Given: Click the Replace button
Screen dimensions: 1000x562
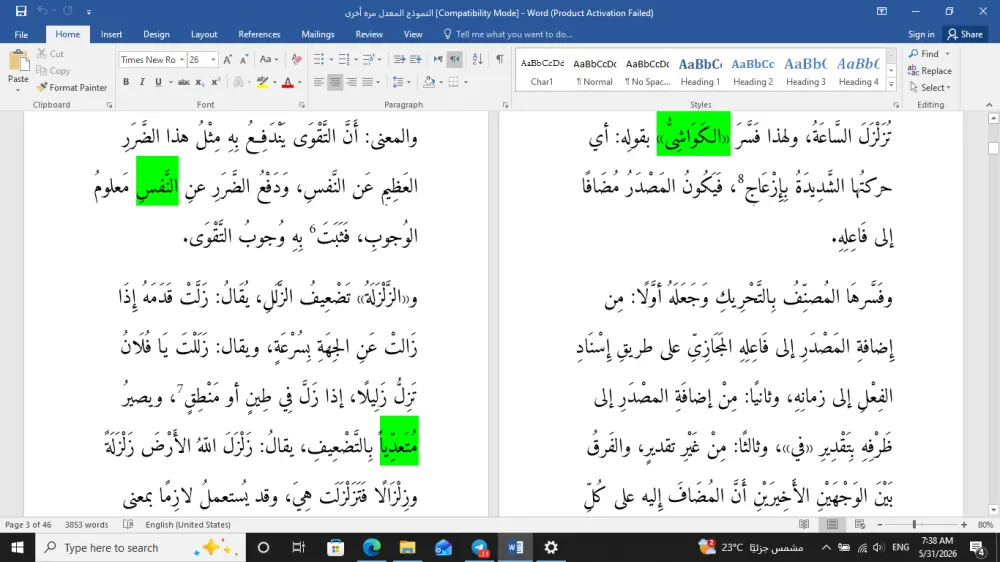Looking at the screenshot, I should pyautogui.click(x=930, y=71).
